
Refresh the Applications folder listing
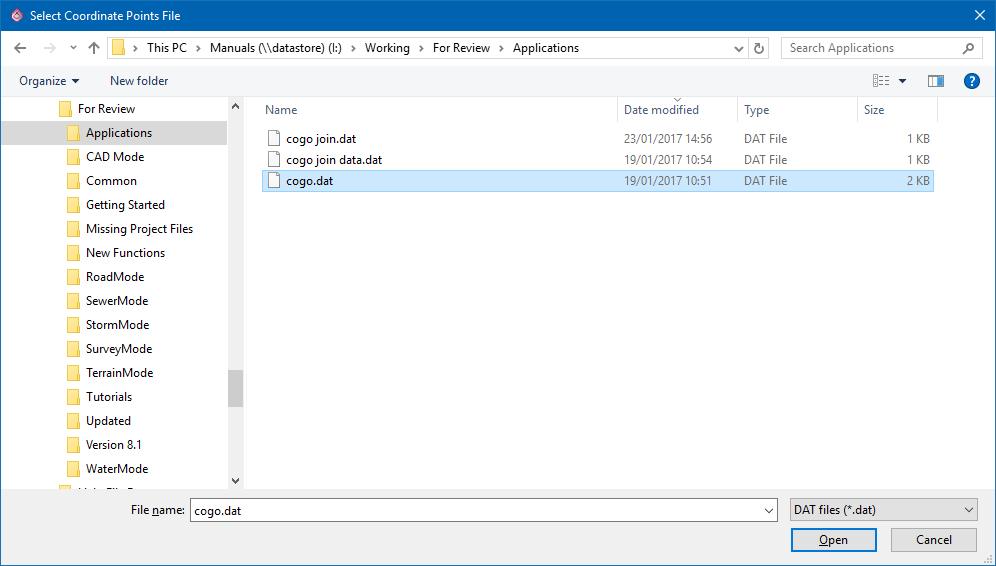(760, 48)
